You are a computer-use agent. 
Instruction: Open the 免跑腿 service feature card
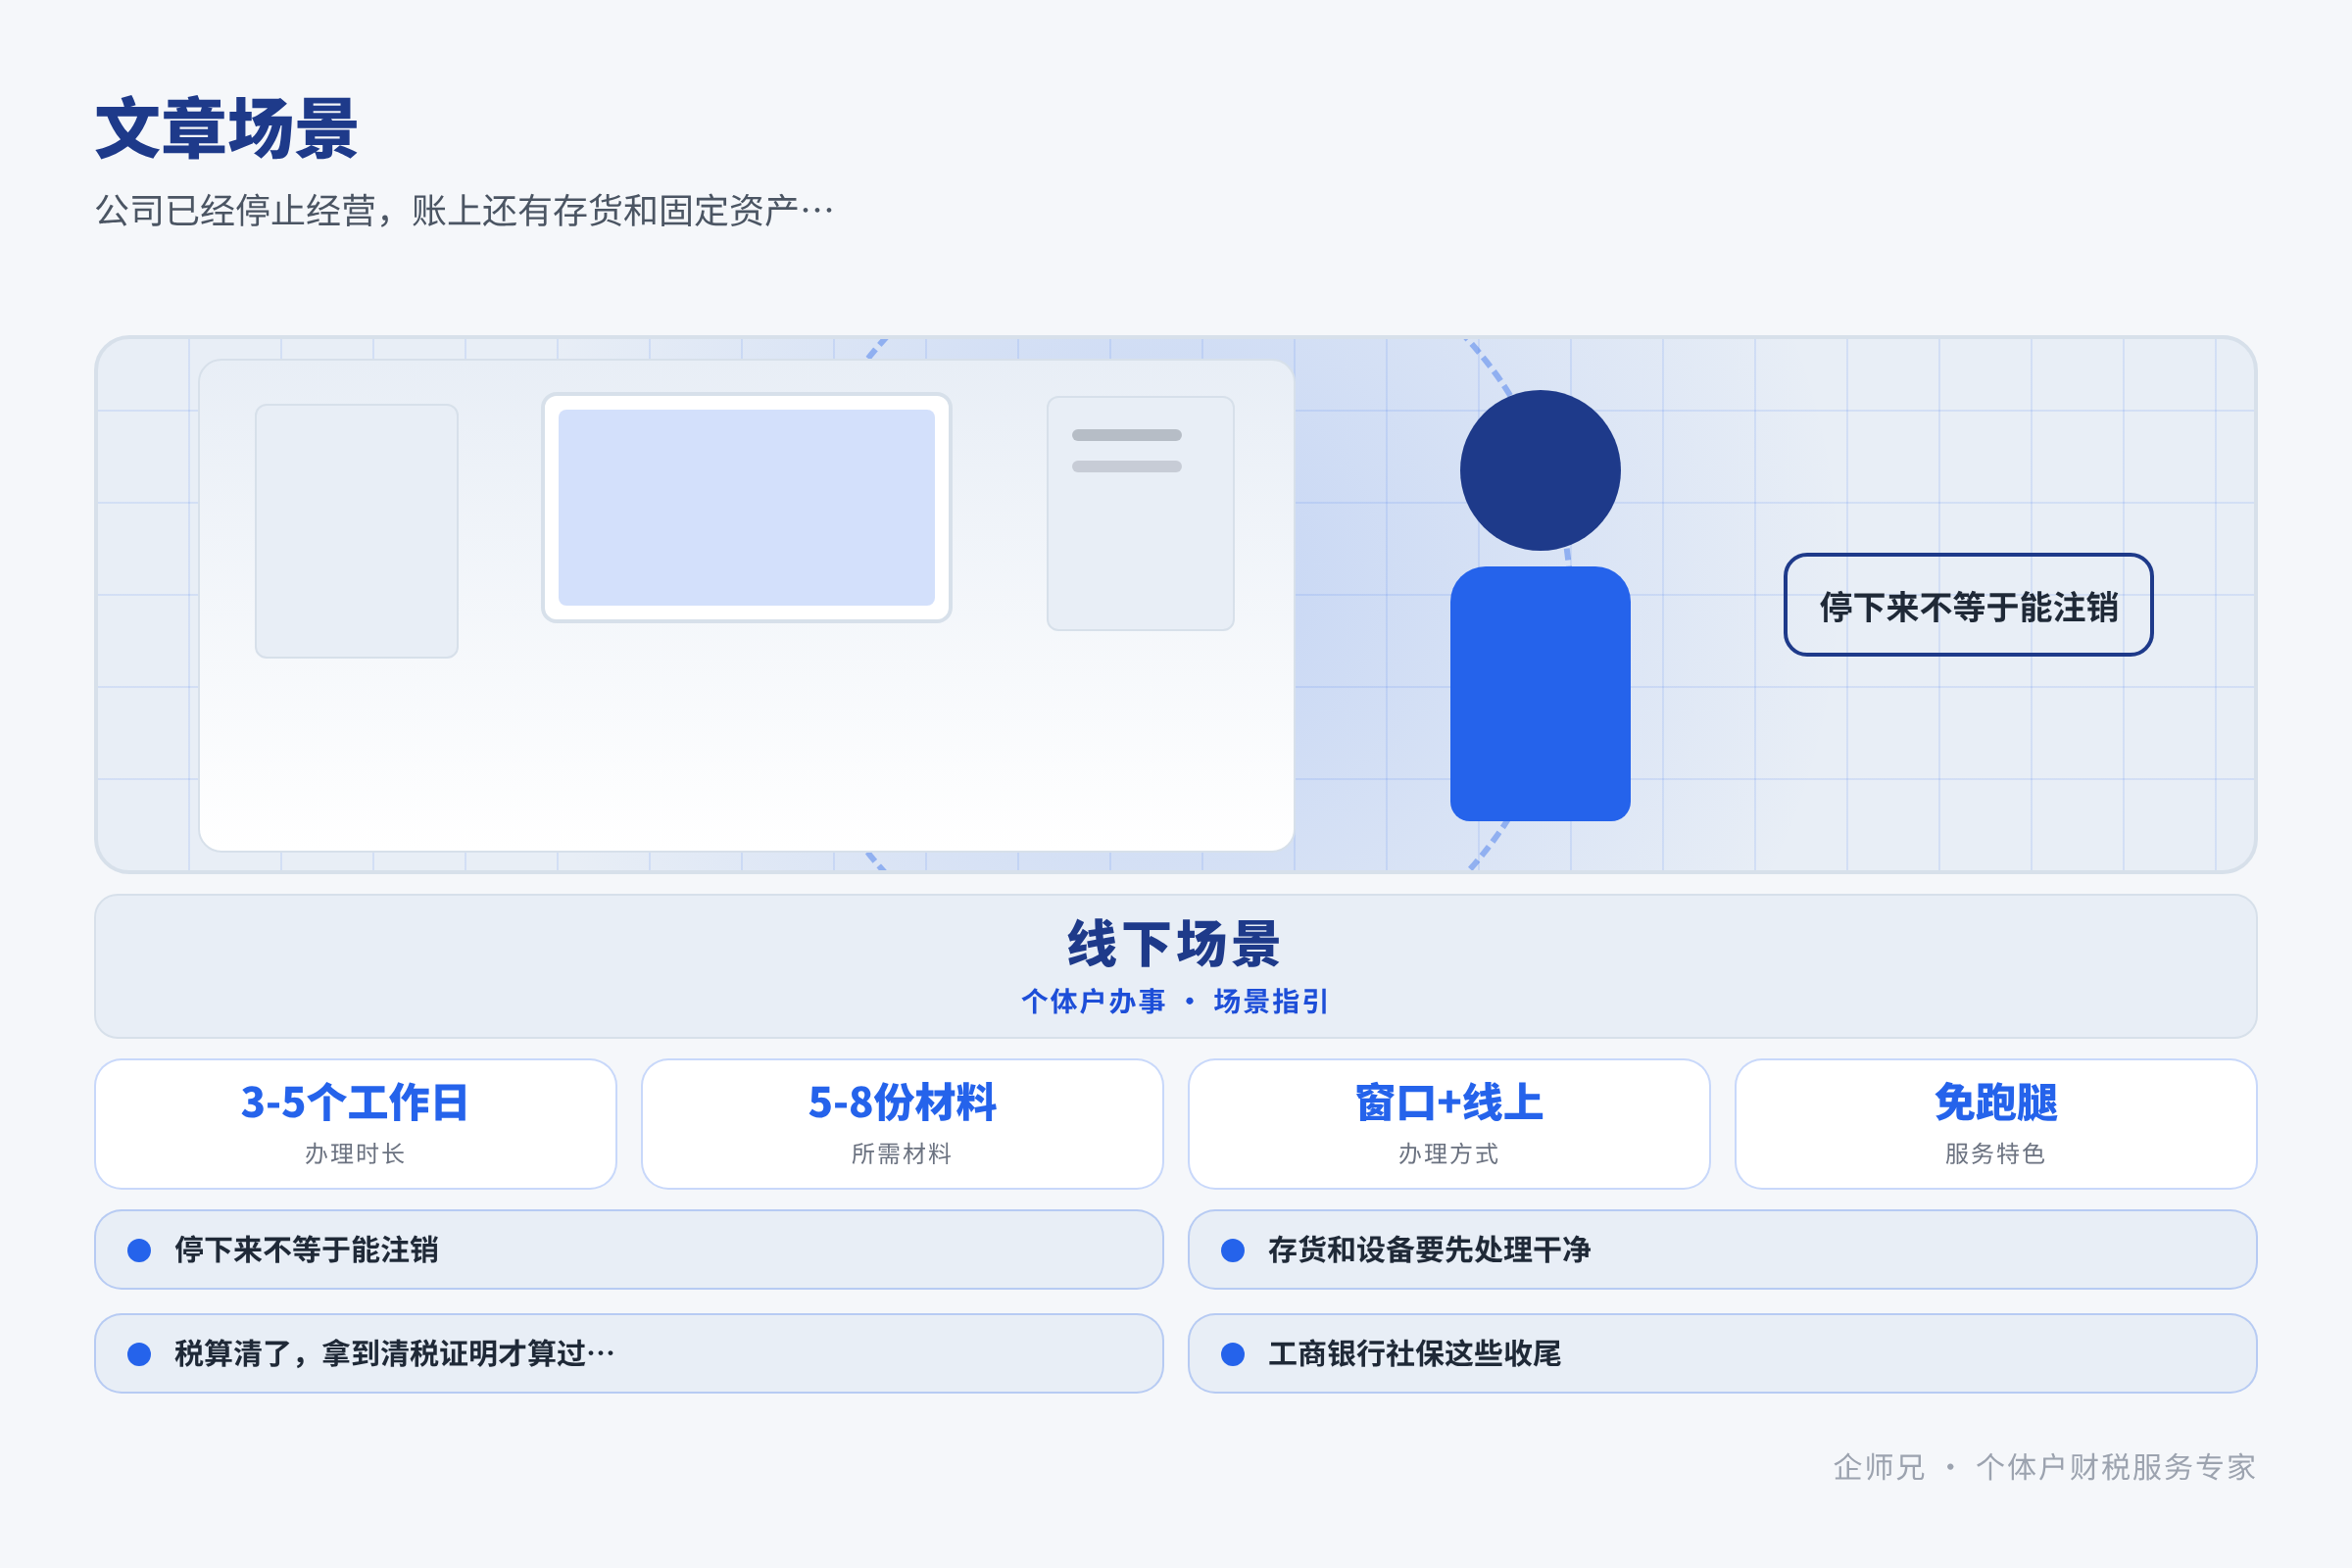[1996, 1124]
